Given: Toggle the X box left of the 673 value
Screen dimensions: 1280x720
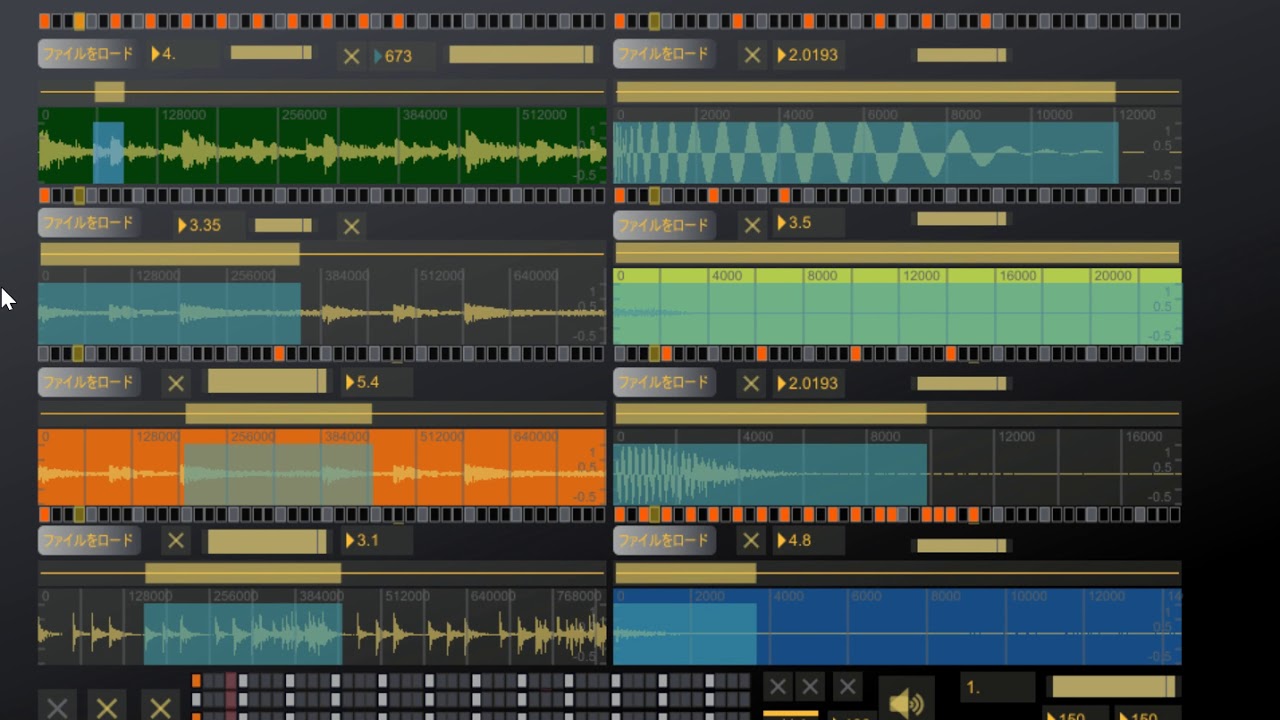Looking at the screenshot, I should coord(351,57).
